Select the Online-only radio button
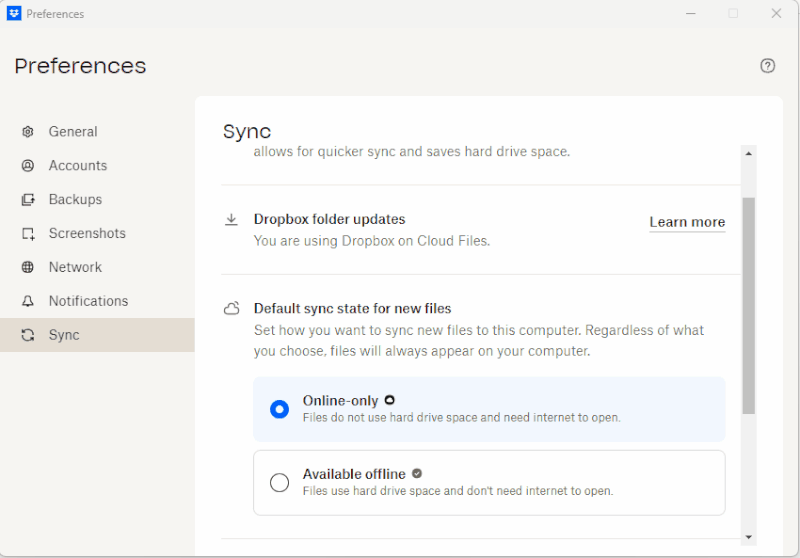The image size is (800, 558). 280,409
